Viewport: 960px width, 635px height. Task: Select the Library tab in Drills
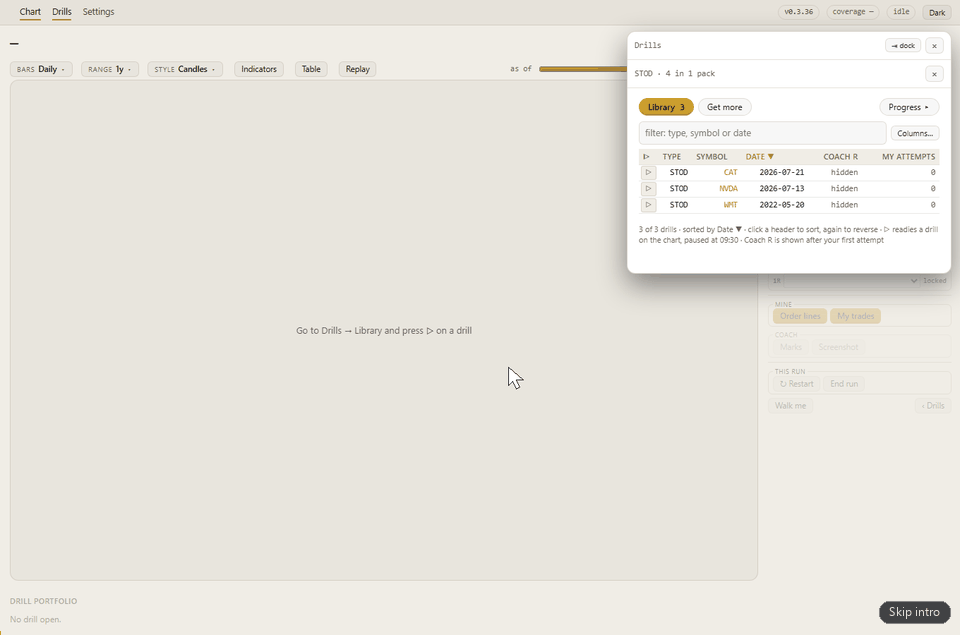coord(666,107)
